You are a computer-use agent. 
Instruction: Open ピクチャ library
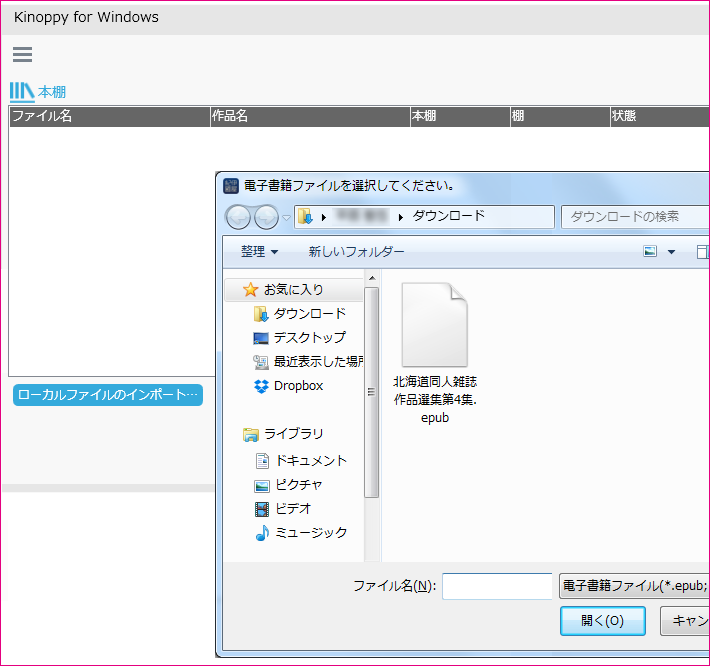tap(299, 484)
